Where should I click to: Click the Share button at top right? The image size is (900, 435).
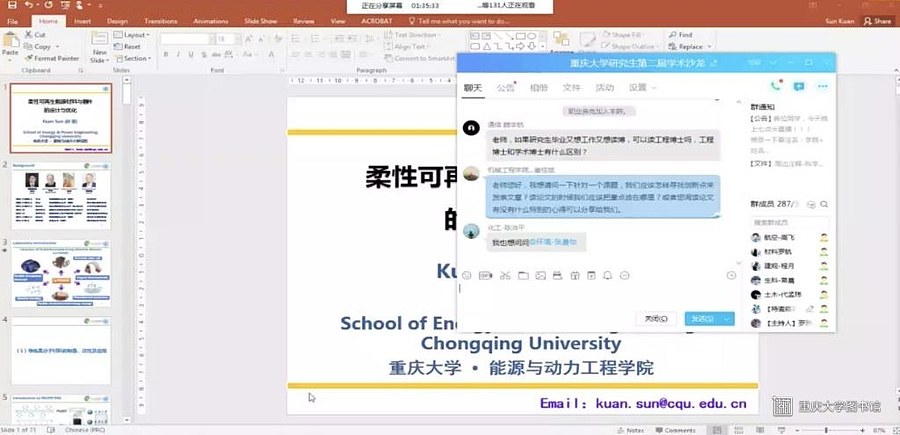pyautogui.click(x=878, y=21)
